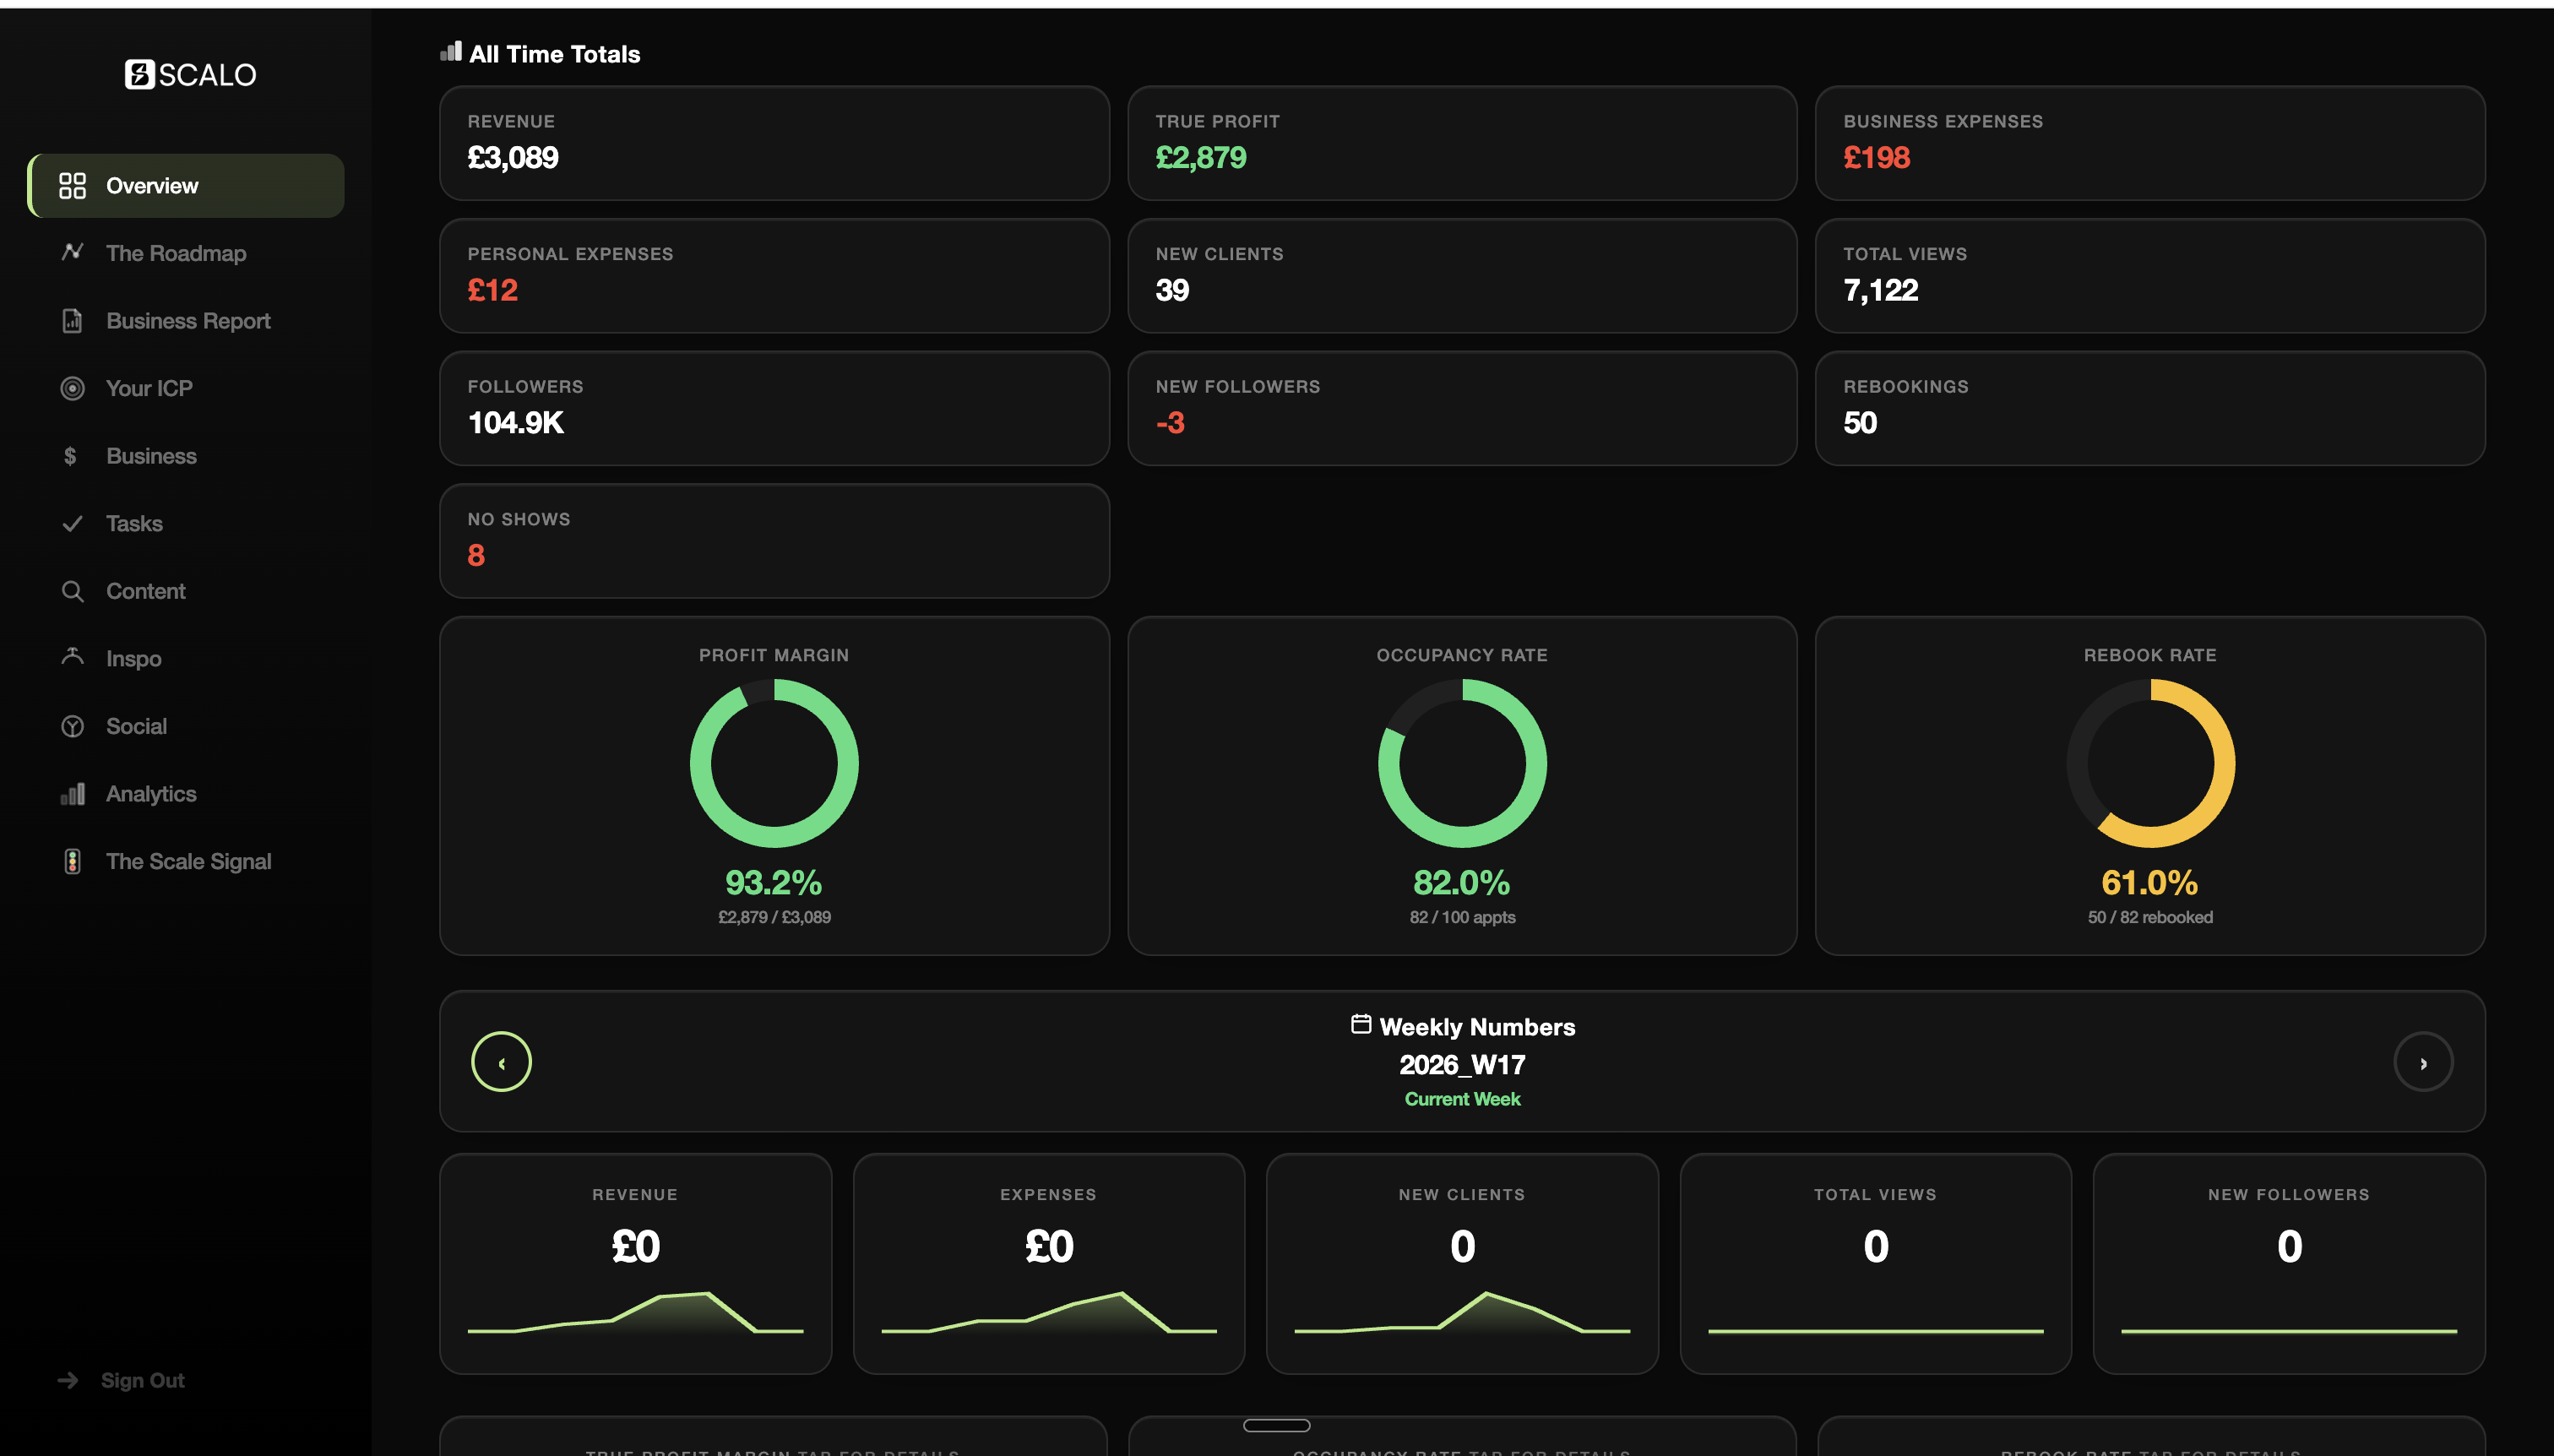Click the Content magnifier icon
2554x1456 pixels.
coord(72,591)
